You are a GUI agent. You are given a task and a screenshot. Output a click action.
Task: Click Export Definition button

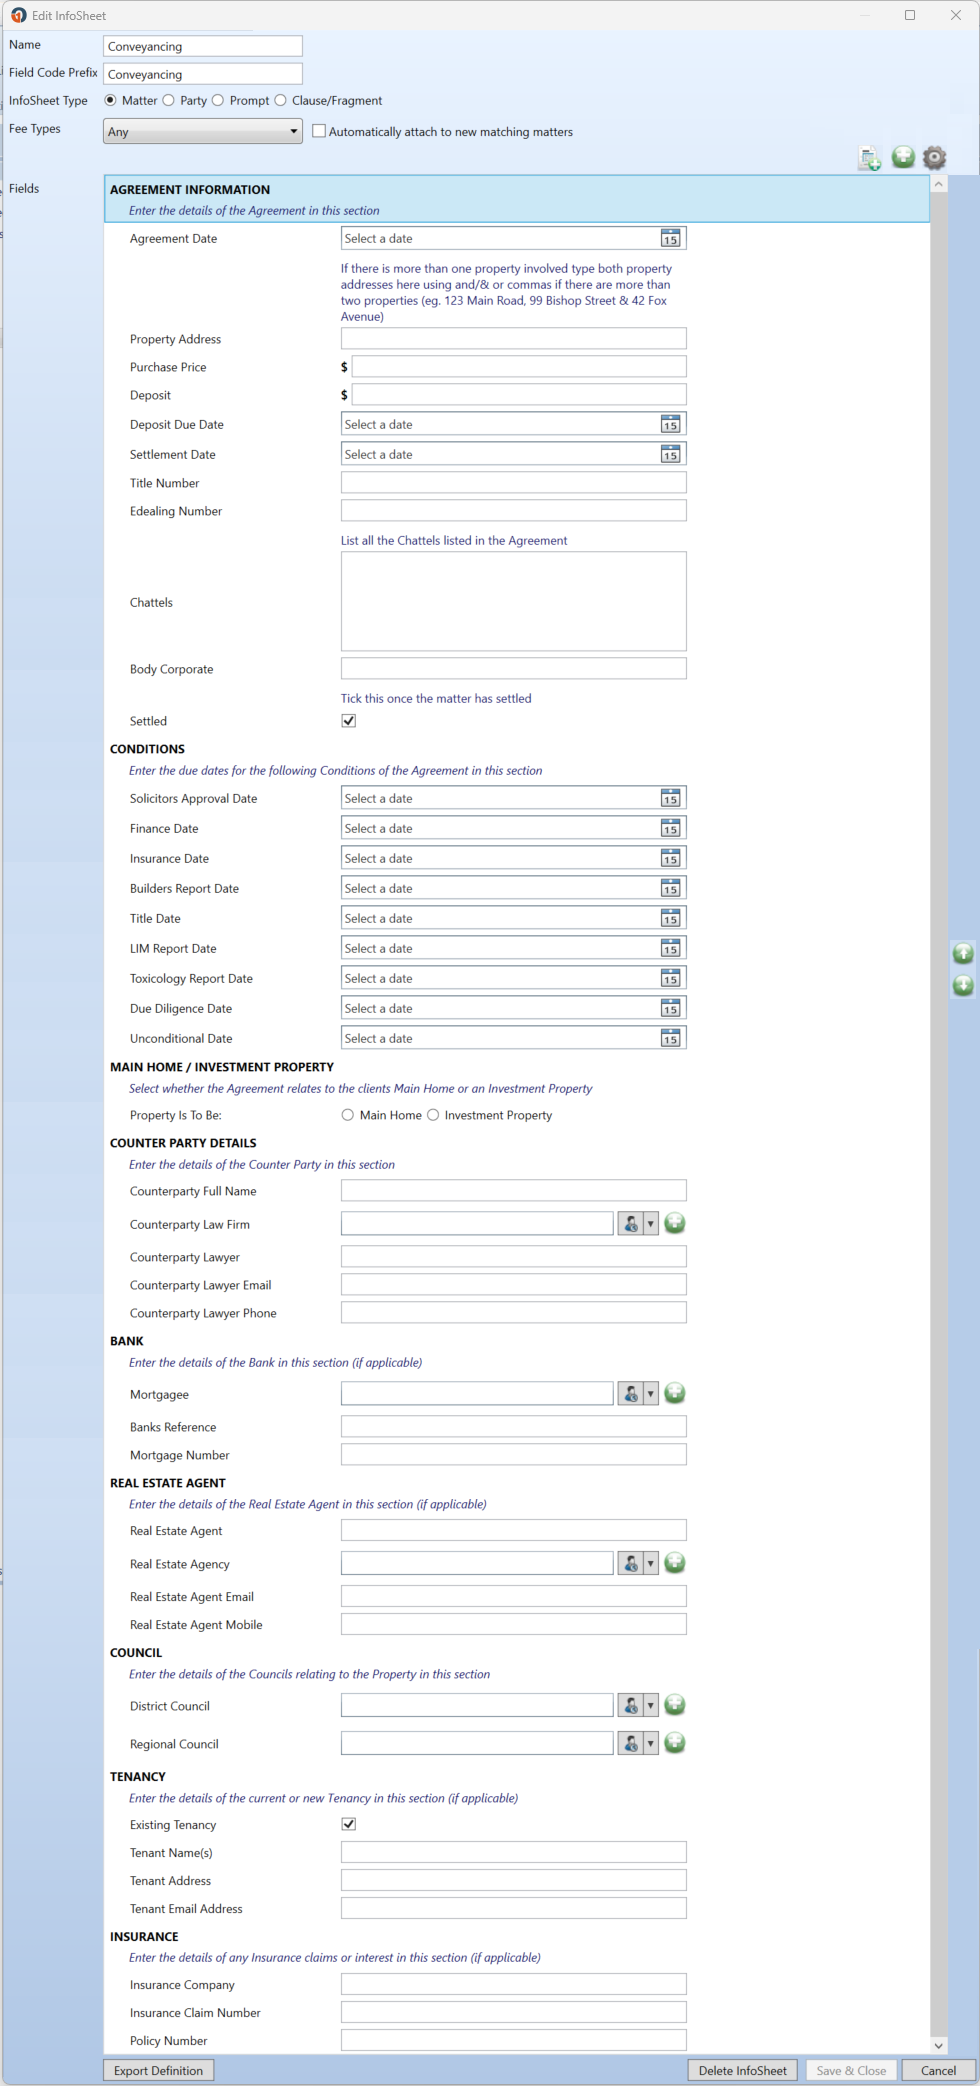[x=158, y=2071]
